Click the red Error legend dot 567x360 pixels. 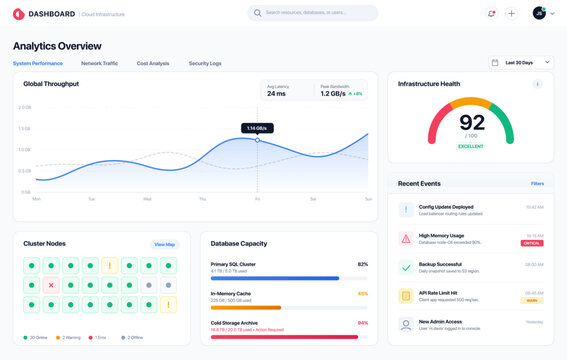(90, 338)
